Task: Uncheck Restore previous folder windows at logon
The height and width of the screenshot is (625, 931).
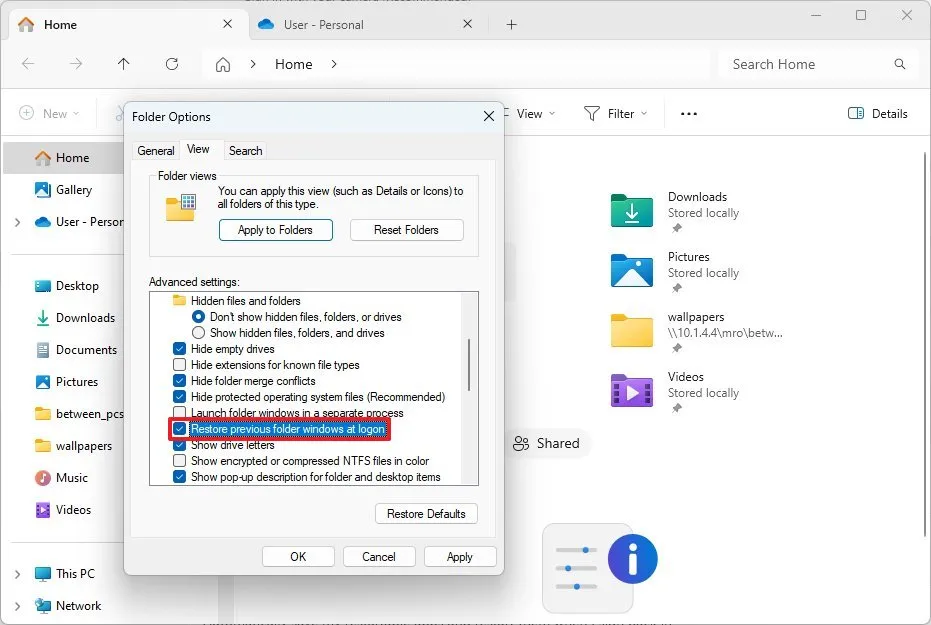Action: click(x=179, y=429)
